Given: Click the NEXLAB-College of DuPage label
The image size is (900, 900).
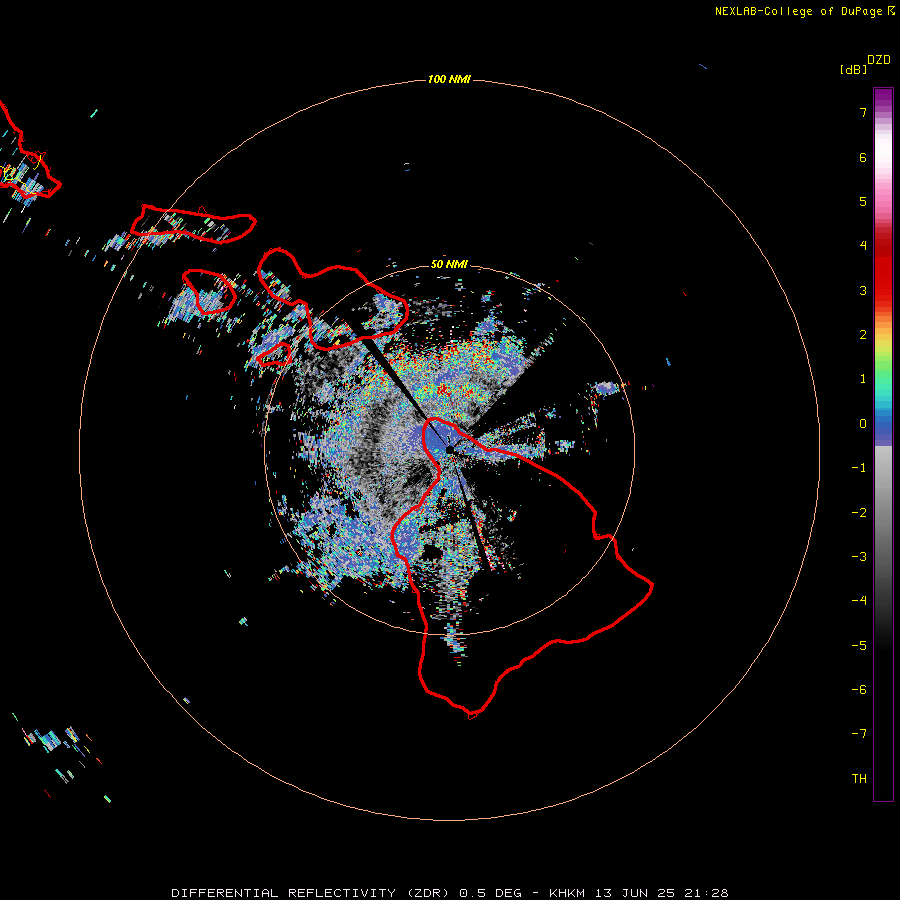Looking at the screenshot, I should click(x=798, y=11).
